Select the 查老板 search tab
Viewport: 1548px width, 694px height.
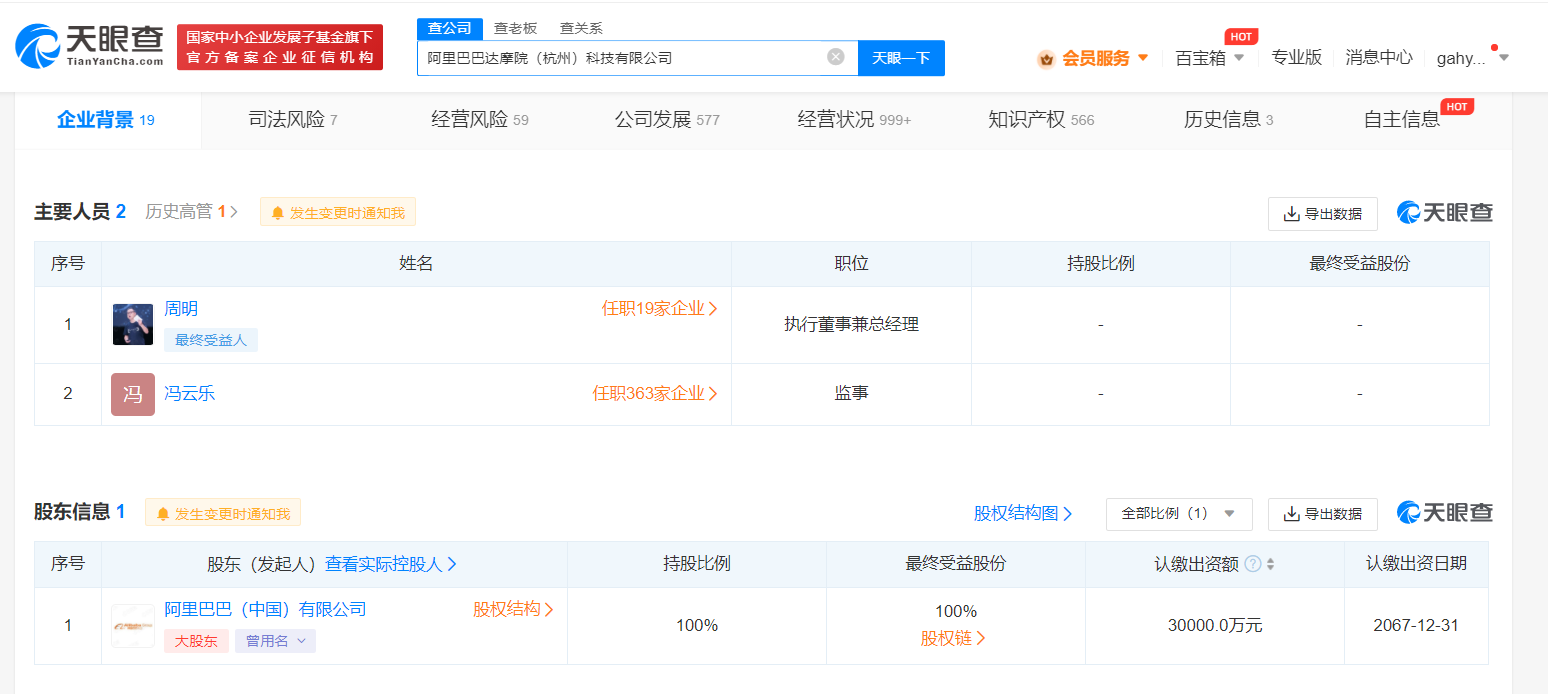[x=515, y=28]
